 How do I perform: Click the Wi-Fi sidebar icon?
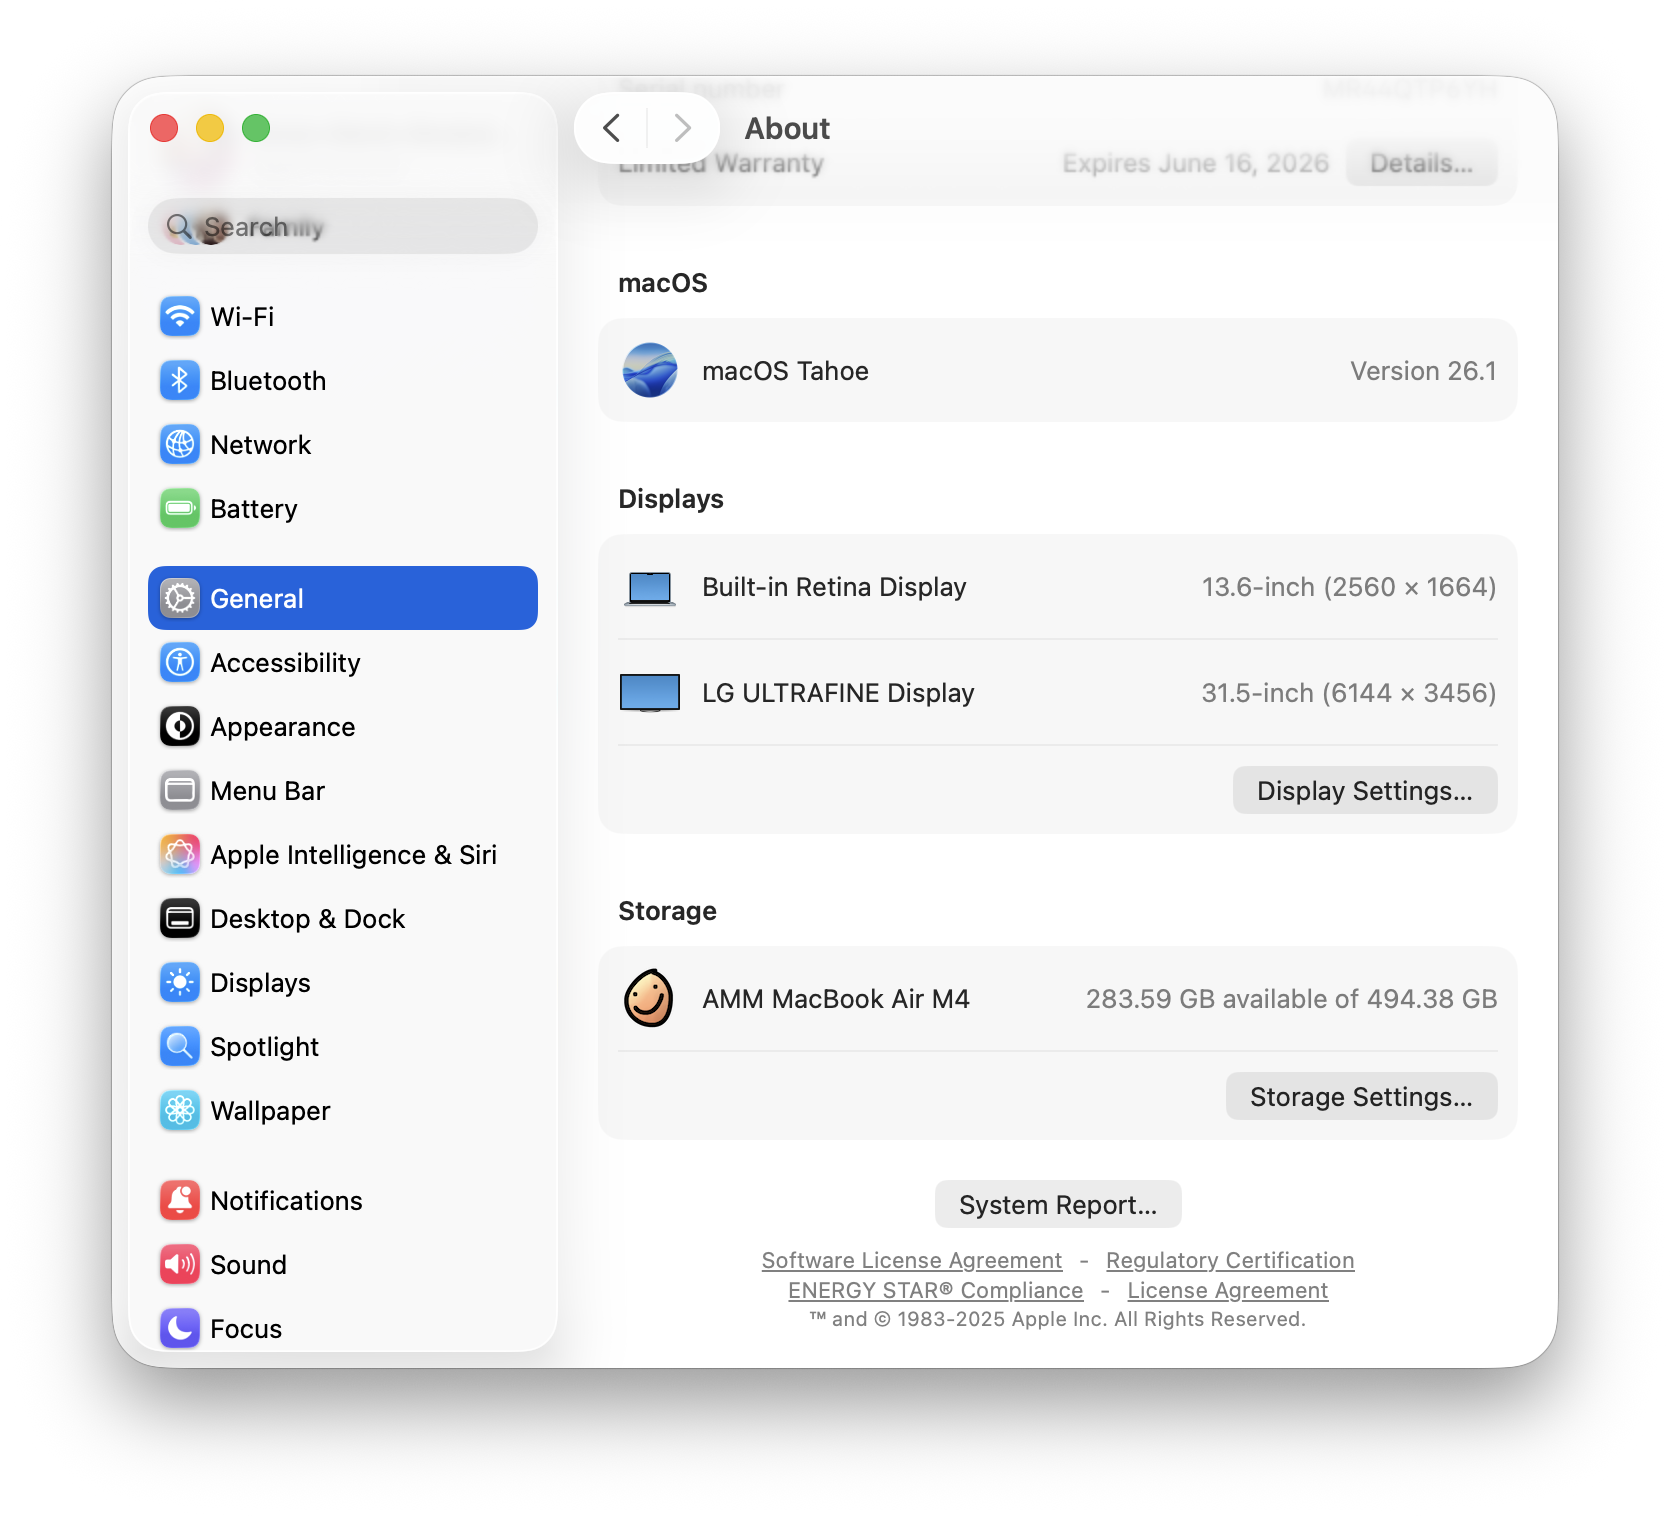180,316
